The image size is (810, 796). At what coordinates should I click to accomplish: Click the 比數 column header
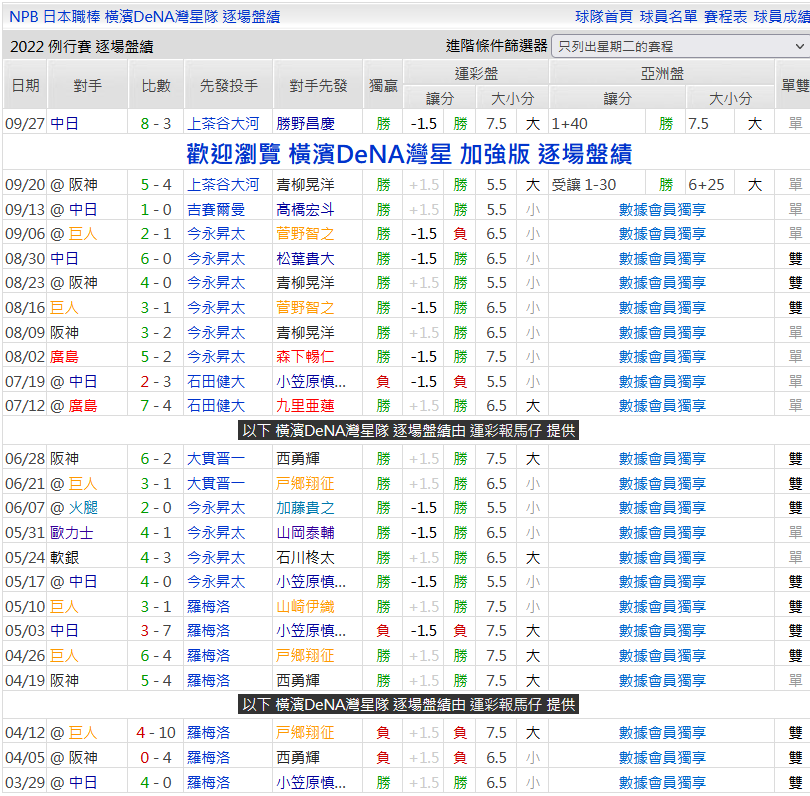tap(155, 86)
